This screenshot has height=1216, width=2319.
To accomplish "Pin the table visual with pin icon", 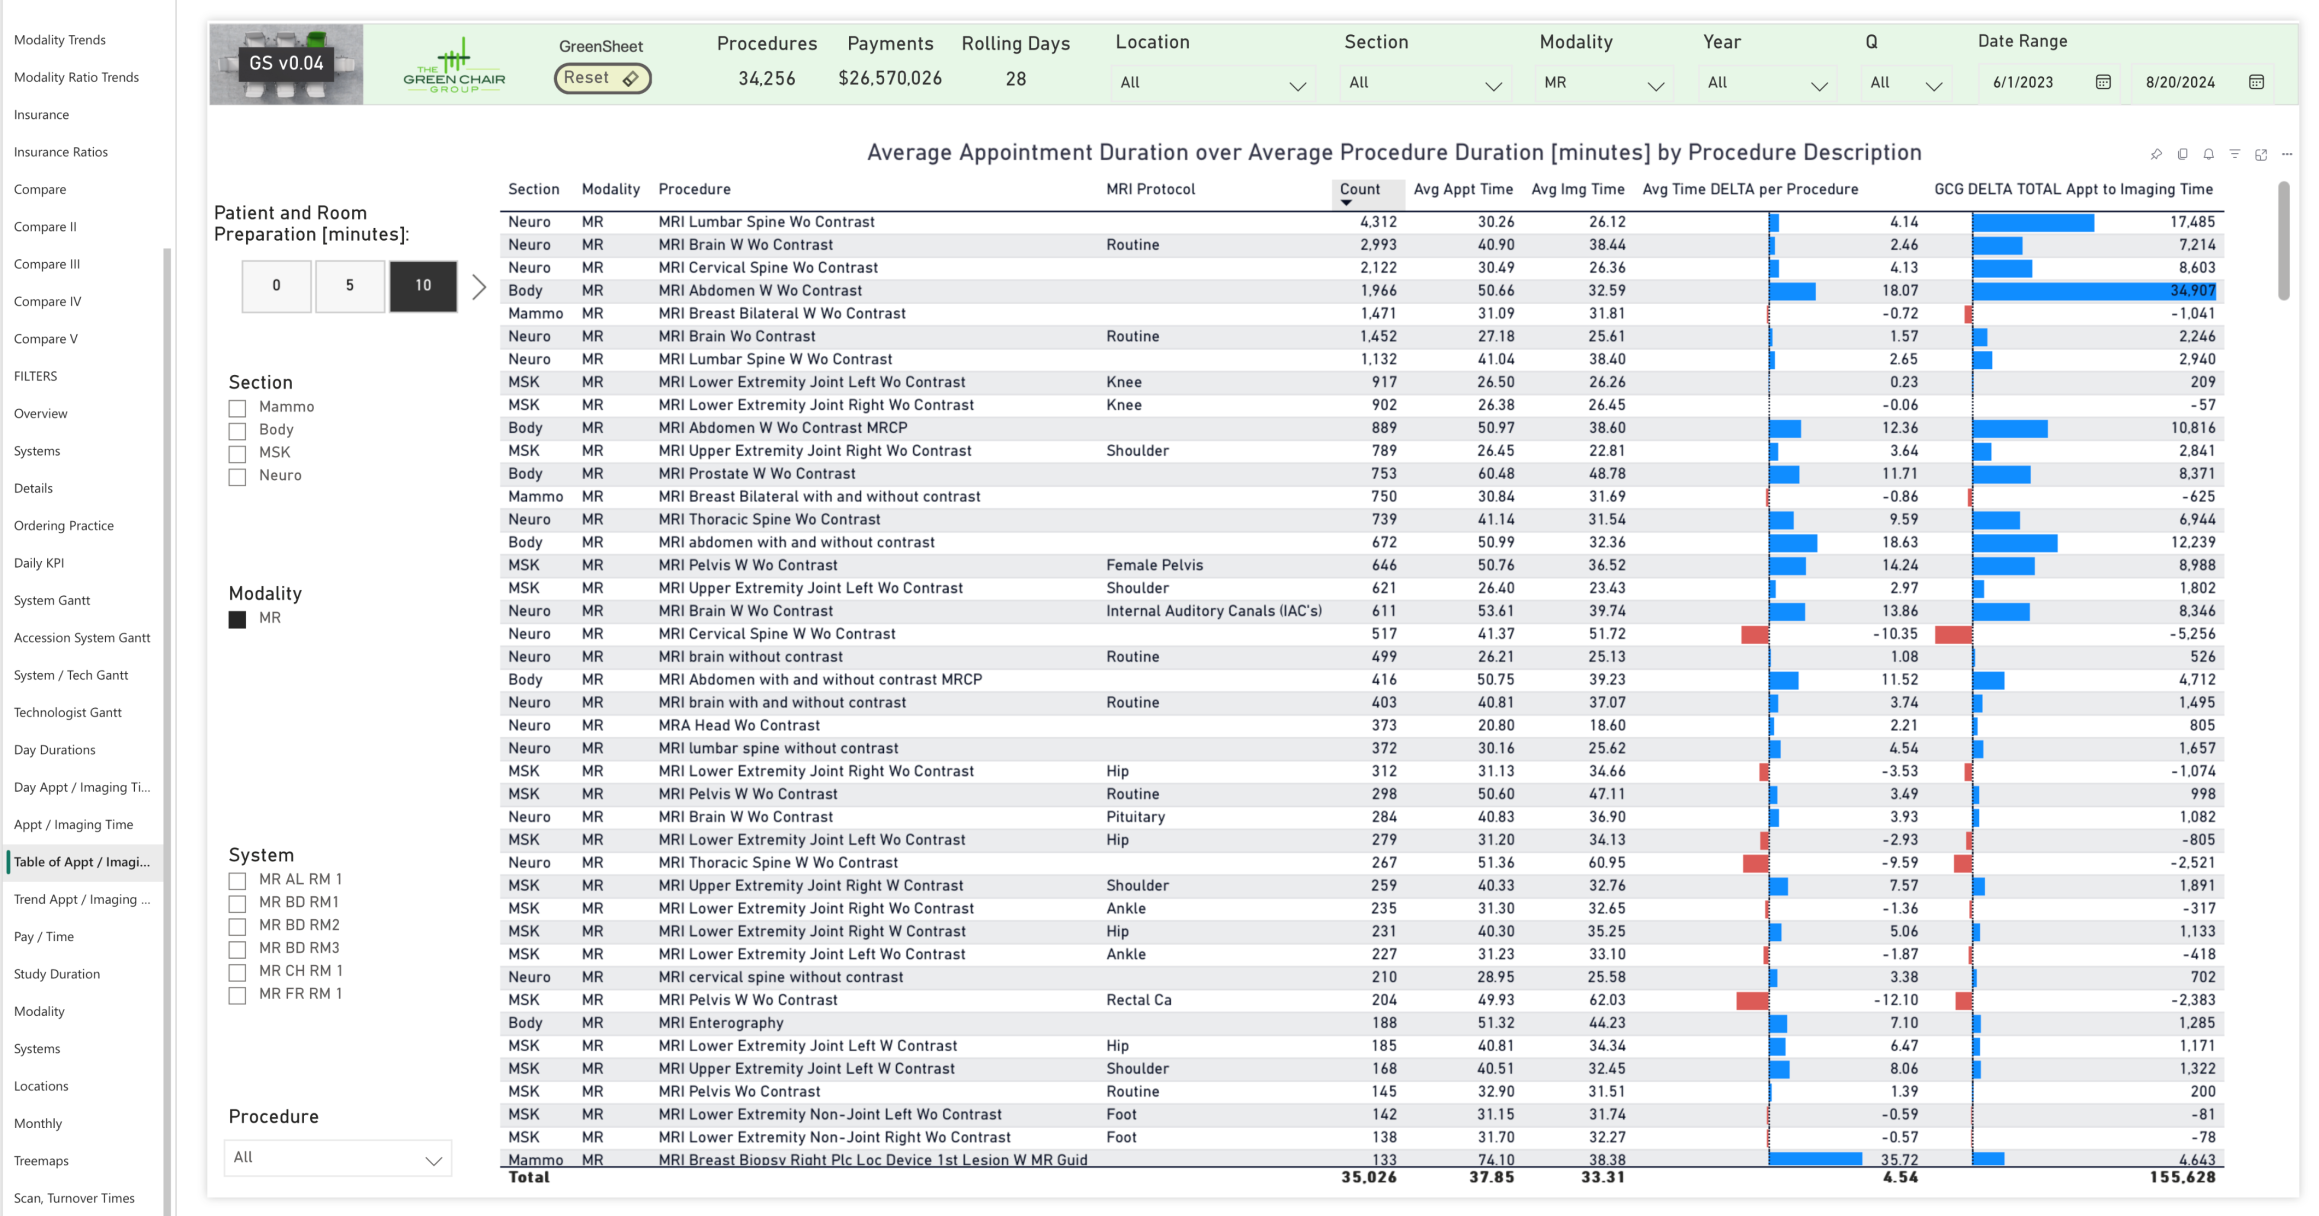I will point(2156,154).
